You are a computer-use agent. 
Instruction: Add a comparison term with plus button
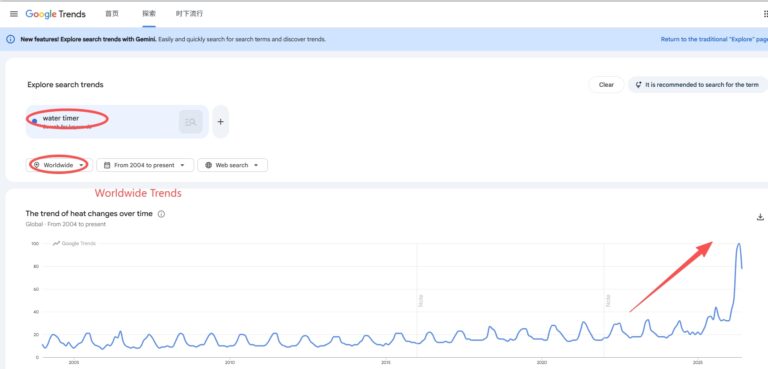pyautogui.click(x=220, y=122)
